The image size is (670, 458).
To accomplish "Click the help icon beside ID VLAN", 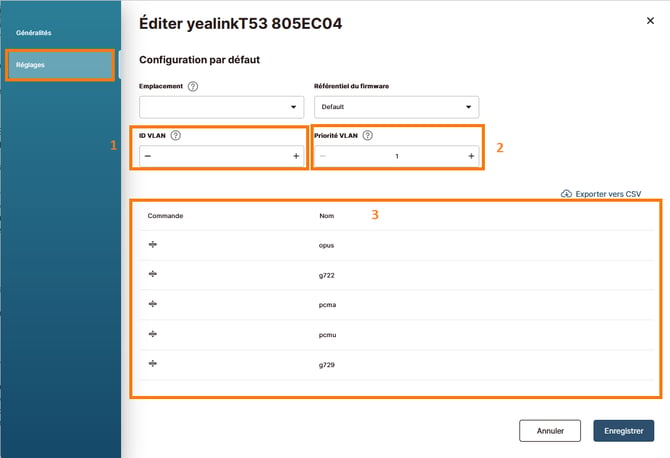I will (x=176, y=135).
